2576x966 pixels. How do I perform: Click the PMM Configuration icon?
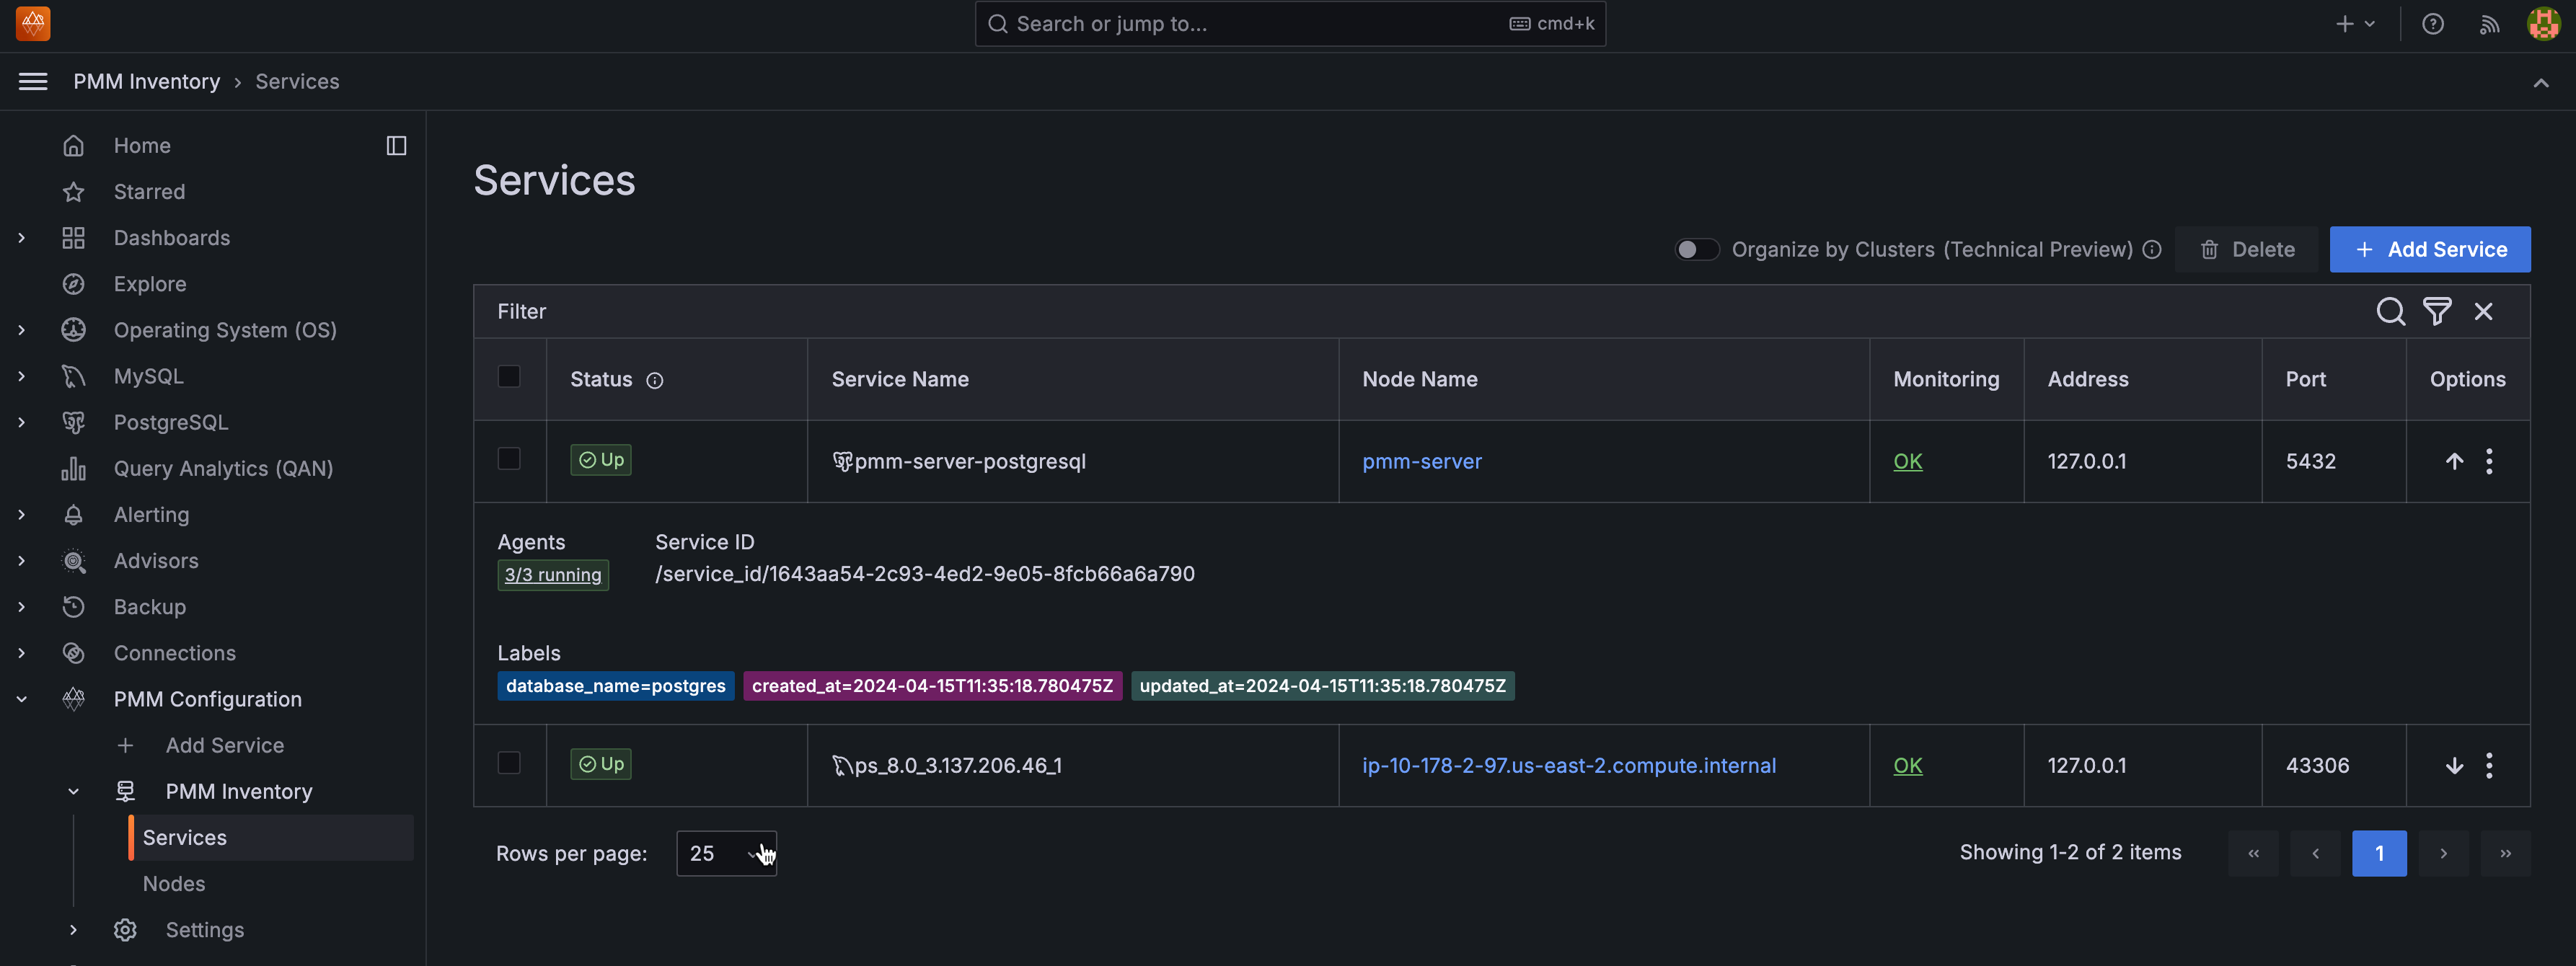73,699
